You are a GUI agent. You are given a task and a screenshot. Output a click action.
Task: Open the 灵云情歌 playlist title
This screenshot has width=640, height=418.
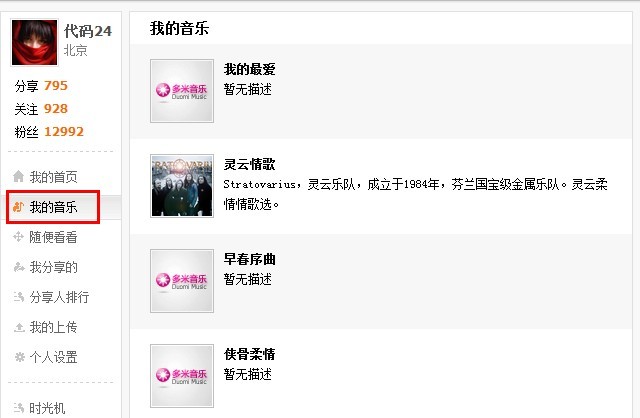tap(249, 164)
